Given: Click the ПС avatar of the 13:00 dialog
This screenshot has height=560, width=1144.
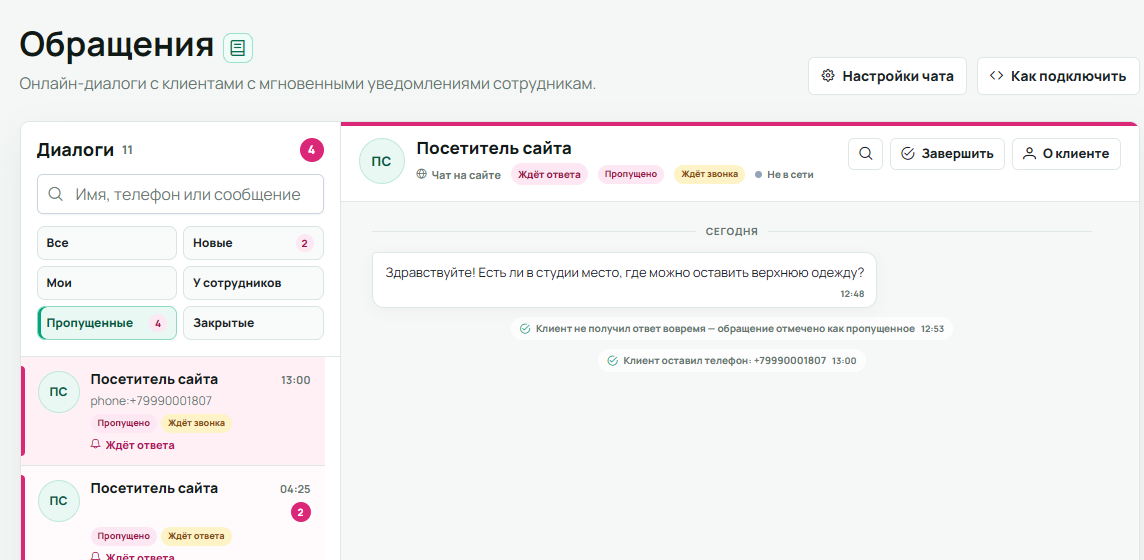Looking at the screenshot, I should 58,392.
